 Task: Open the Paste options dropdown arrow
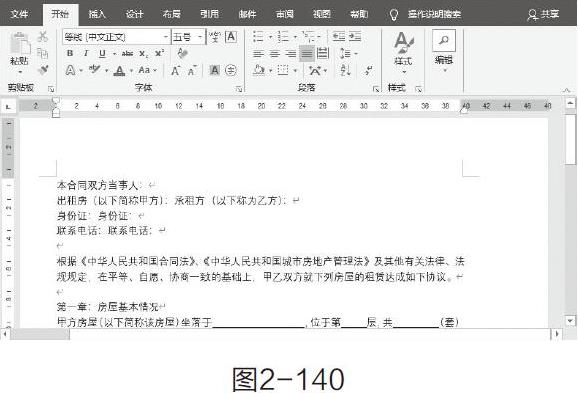coord(20,71)
